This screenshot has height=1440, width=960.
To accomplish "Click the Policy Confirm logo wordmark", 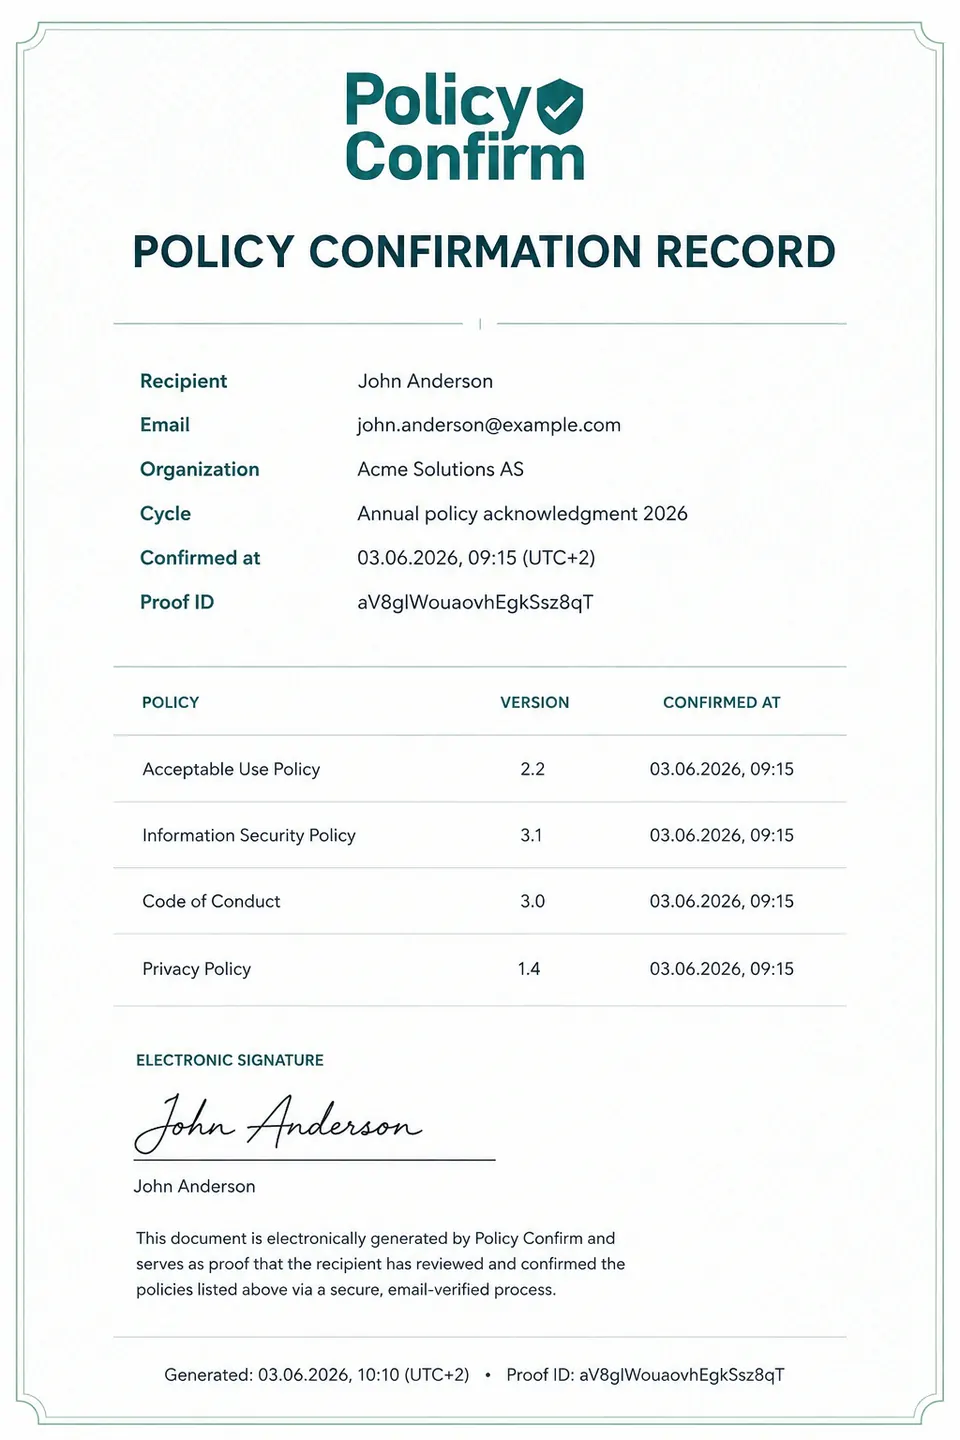I will (464, 127).
